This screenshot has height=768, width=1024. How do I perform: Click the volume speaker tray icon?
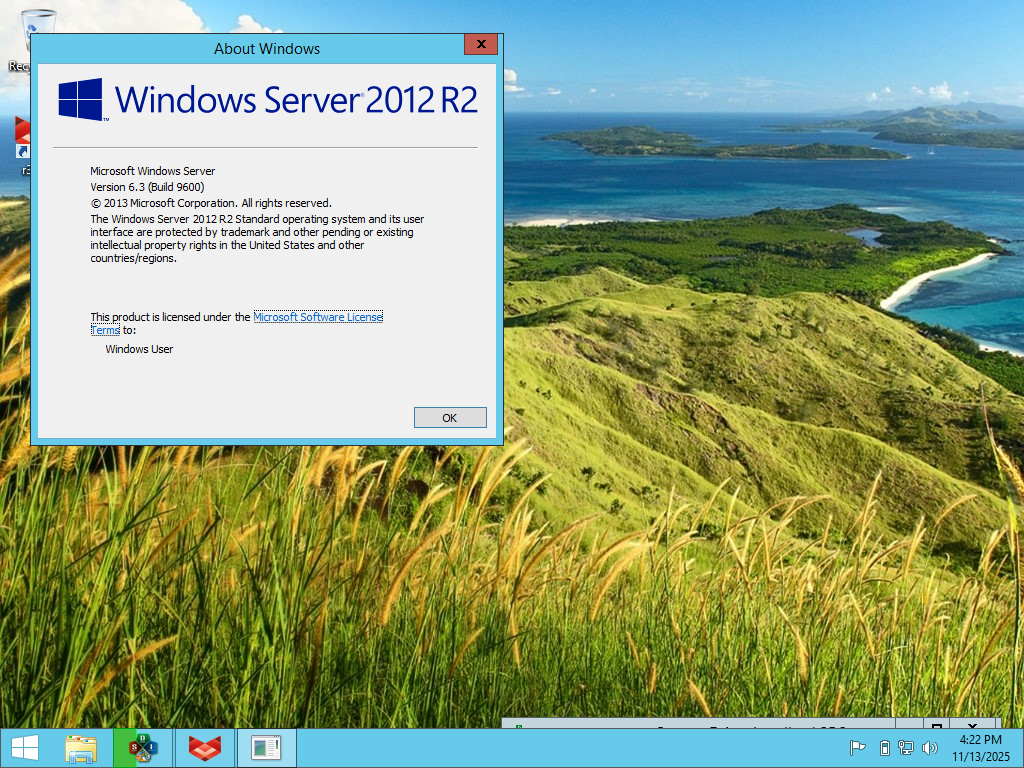click(929, 748)
